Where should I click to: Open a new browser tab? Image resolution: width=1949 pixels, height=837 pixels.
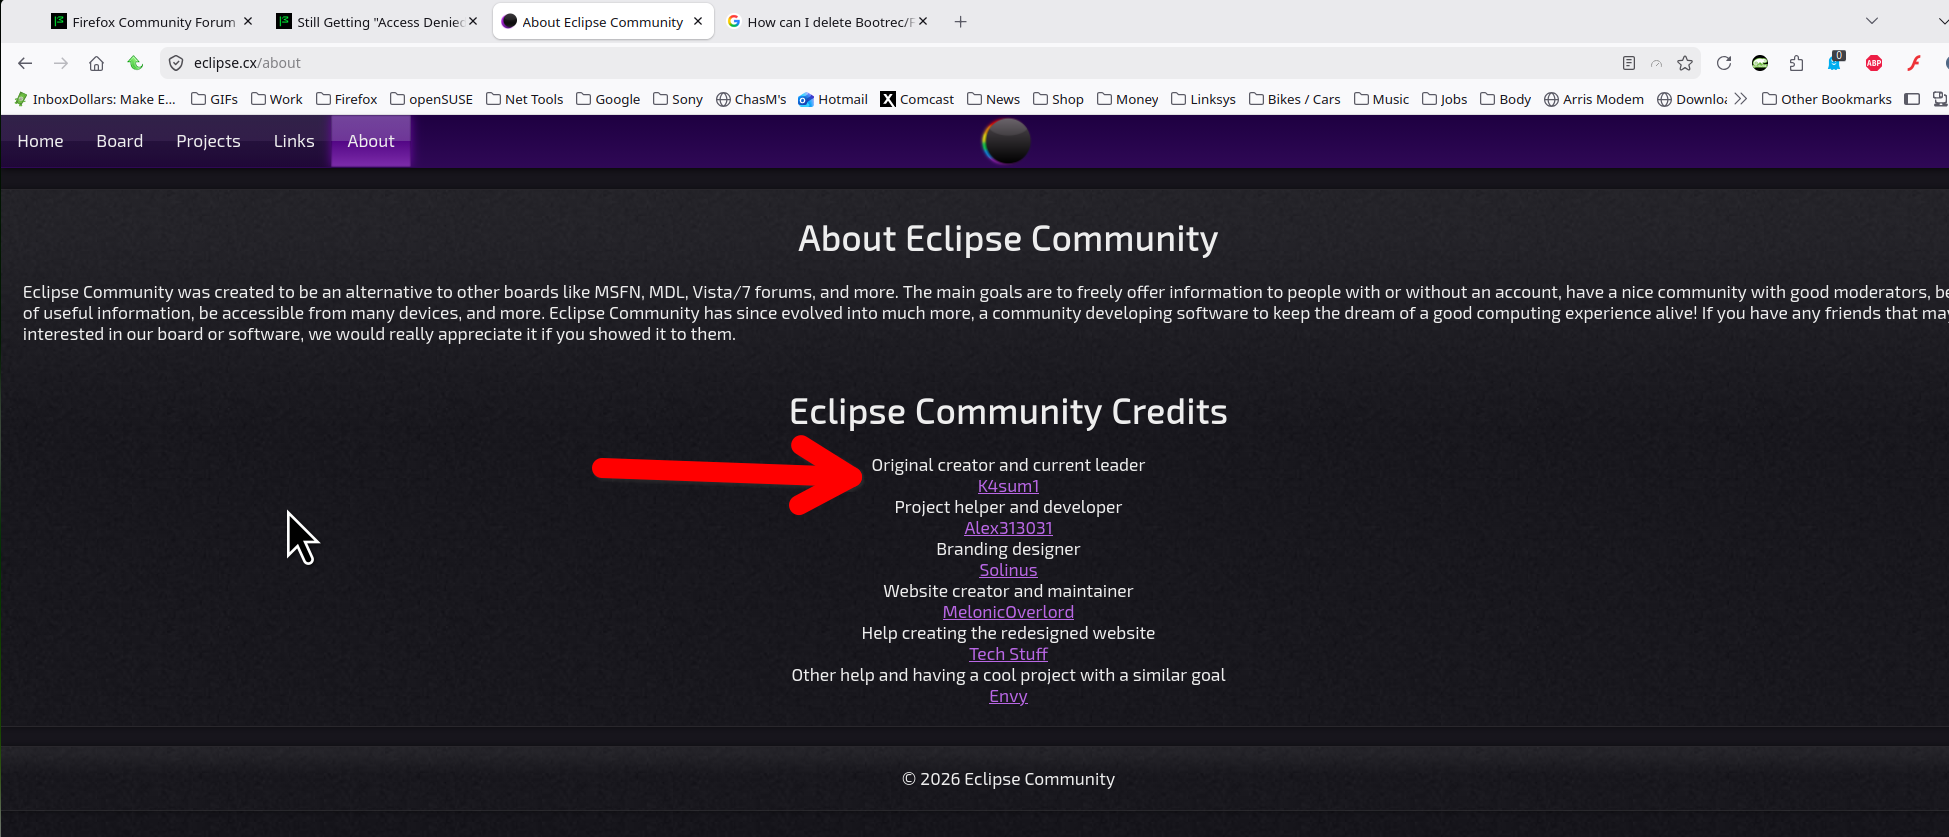tap(960, 21)
